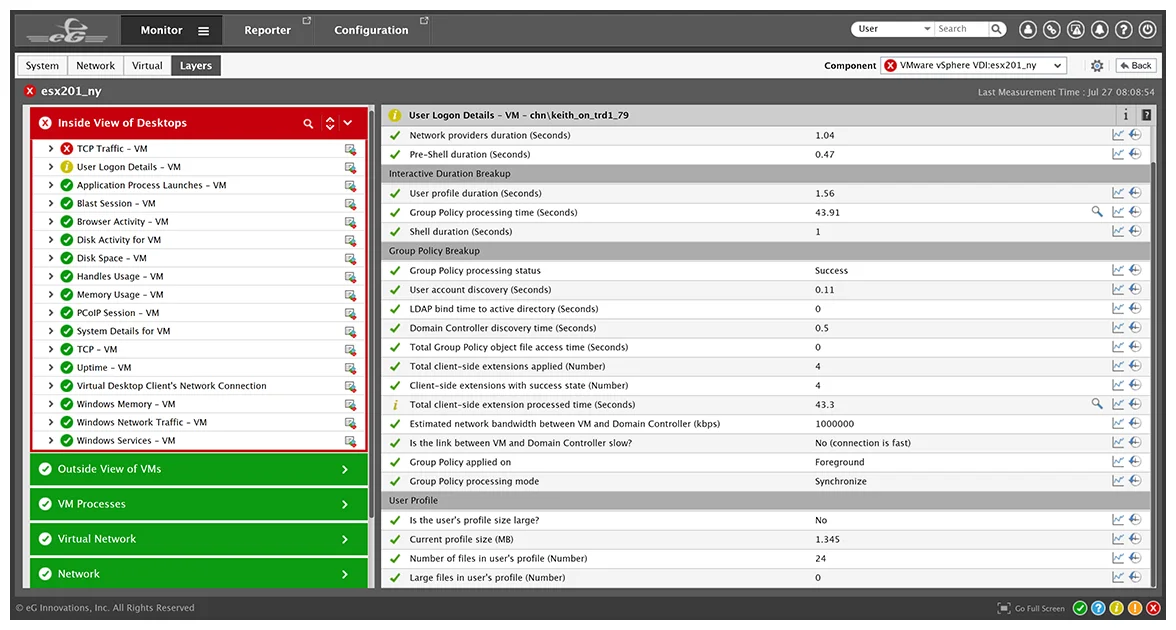The height and width of the screenshot is (630, 1176).
Task: Expand the Disk Space - VM row
Action: [51, 258]
